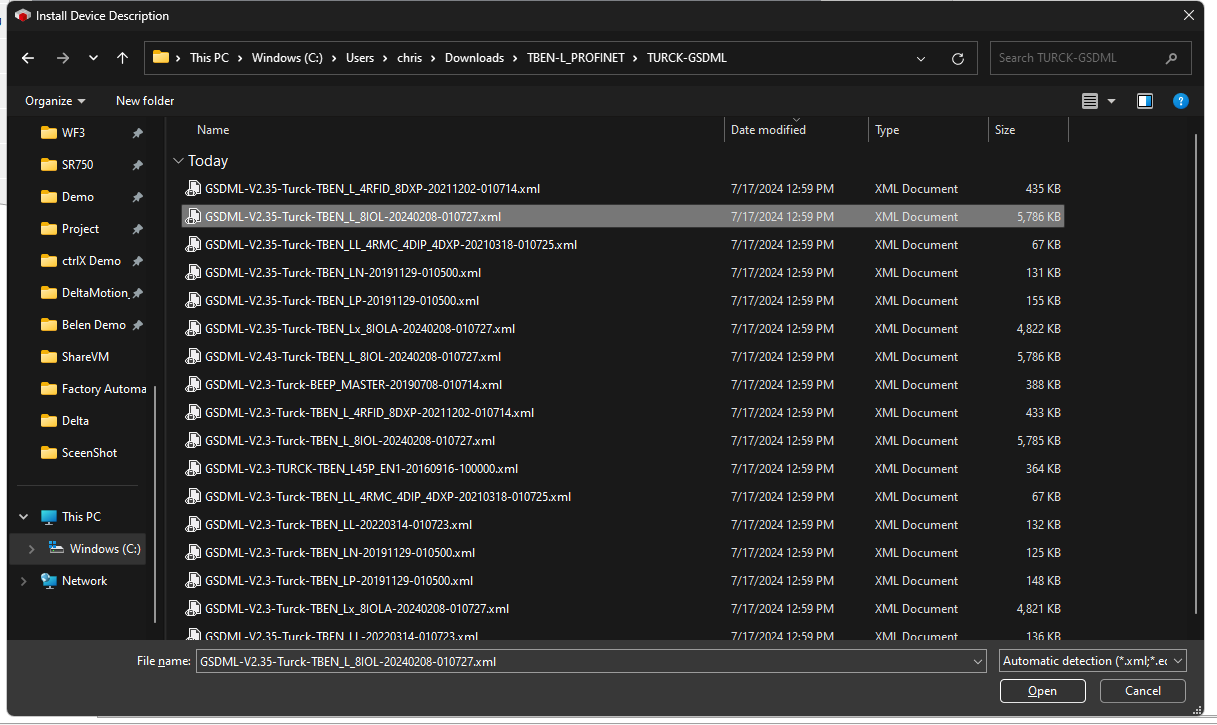Select Network in navigation pane
The image size is (1217, 725).
(x=84, y=581)
